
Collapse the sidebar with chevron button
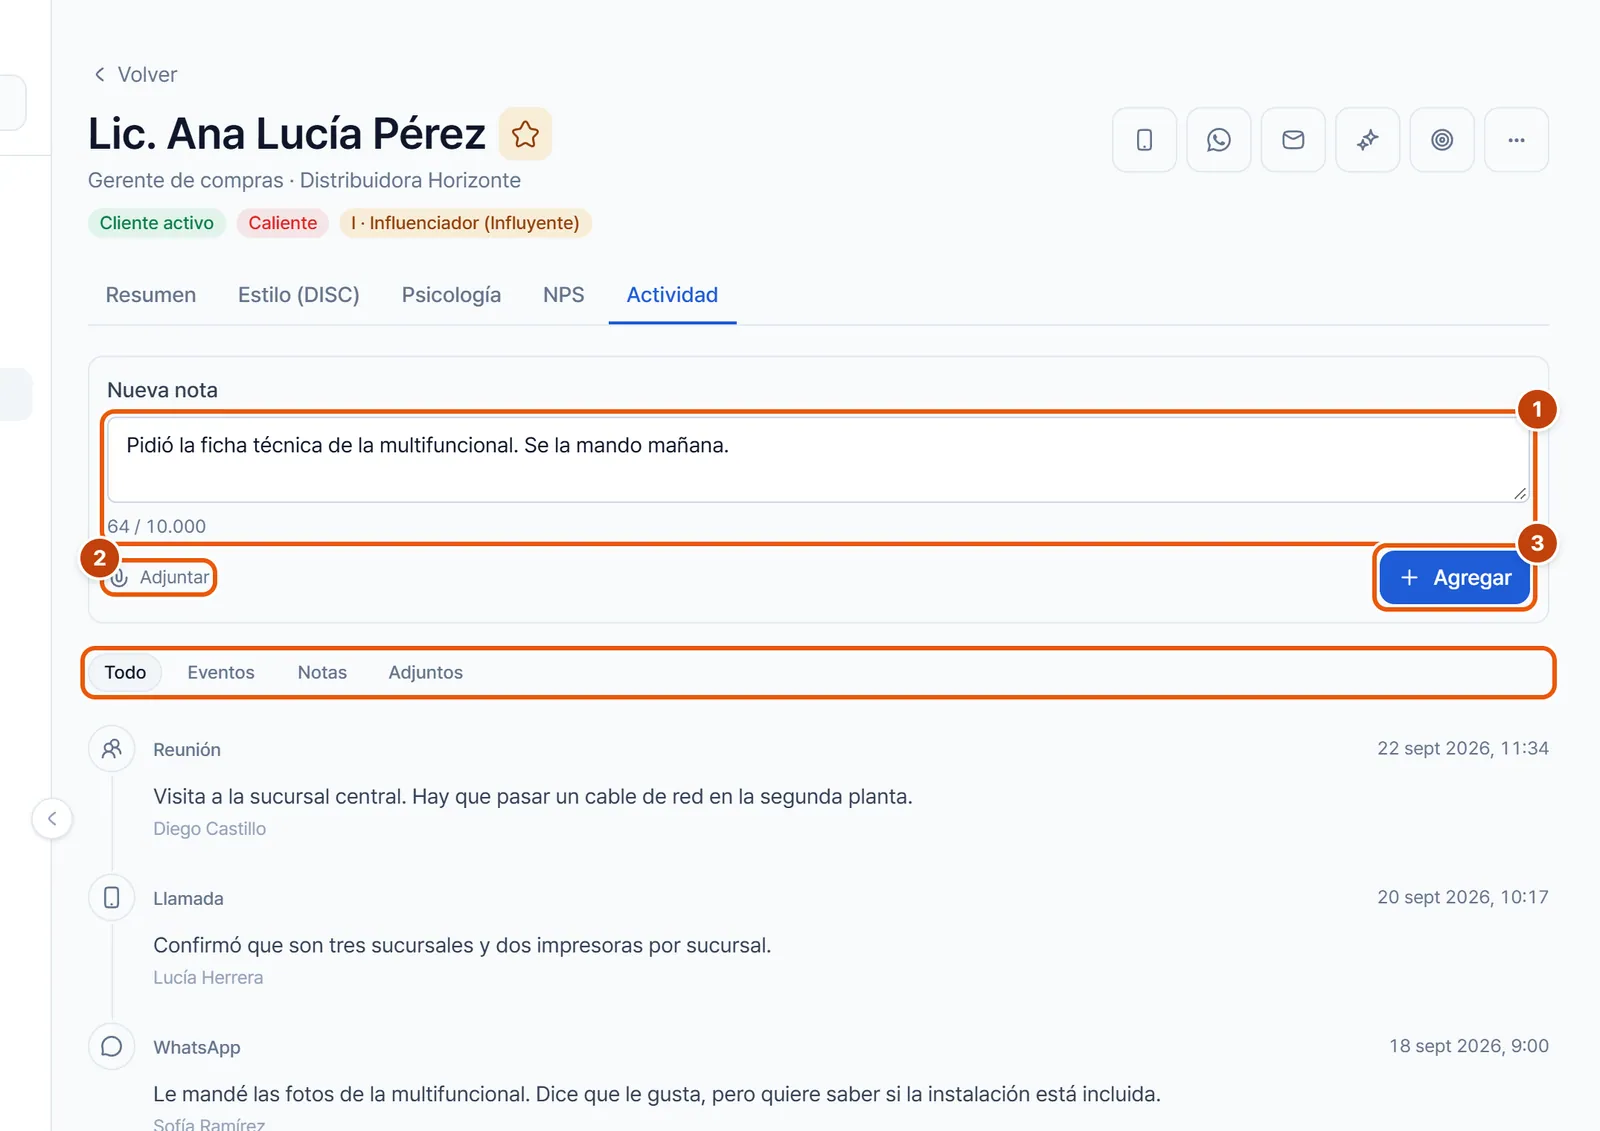point(52,819)
